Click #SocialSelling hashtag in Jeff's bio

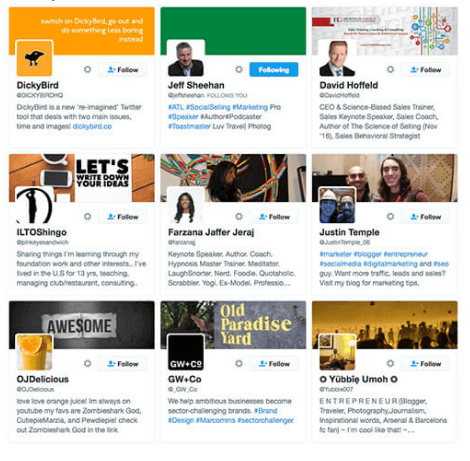tap(208, 107)
